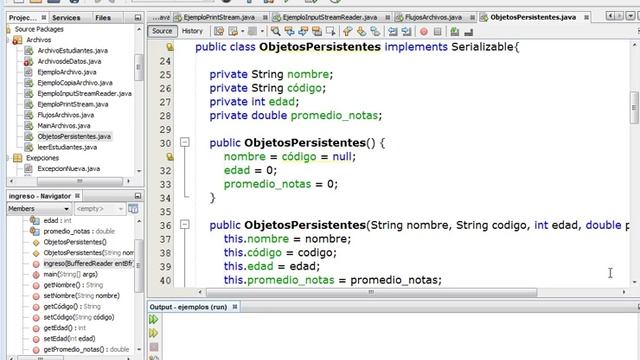Close the Navigator panel tab
Screen dimensions: 640x360
coord(77,196)
